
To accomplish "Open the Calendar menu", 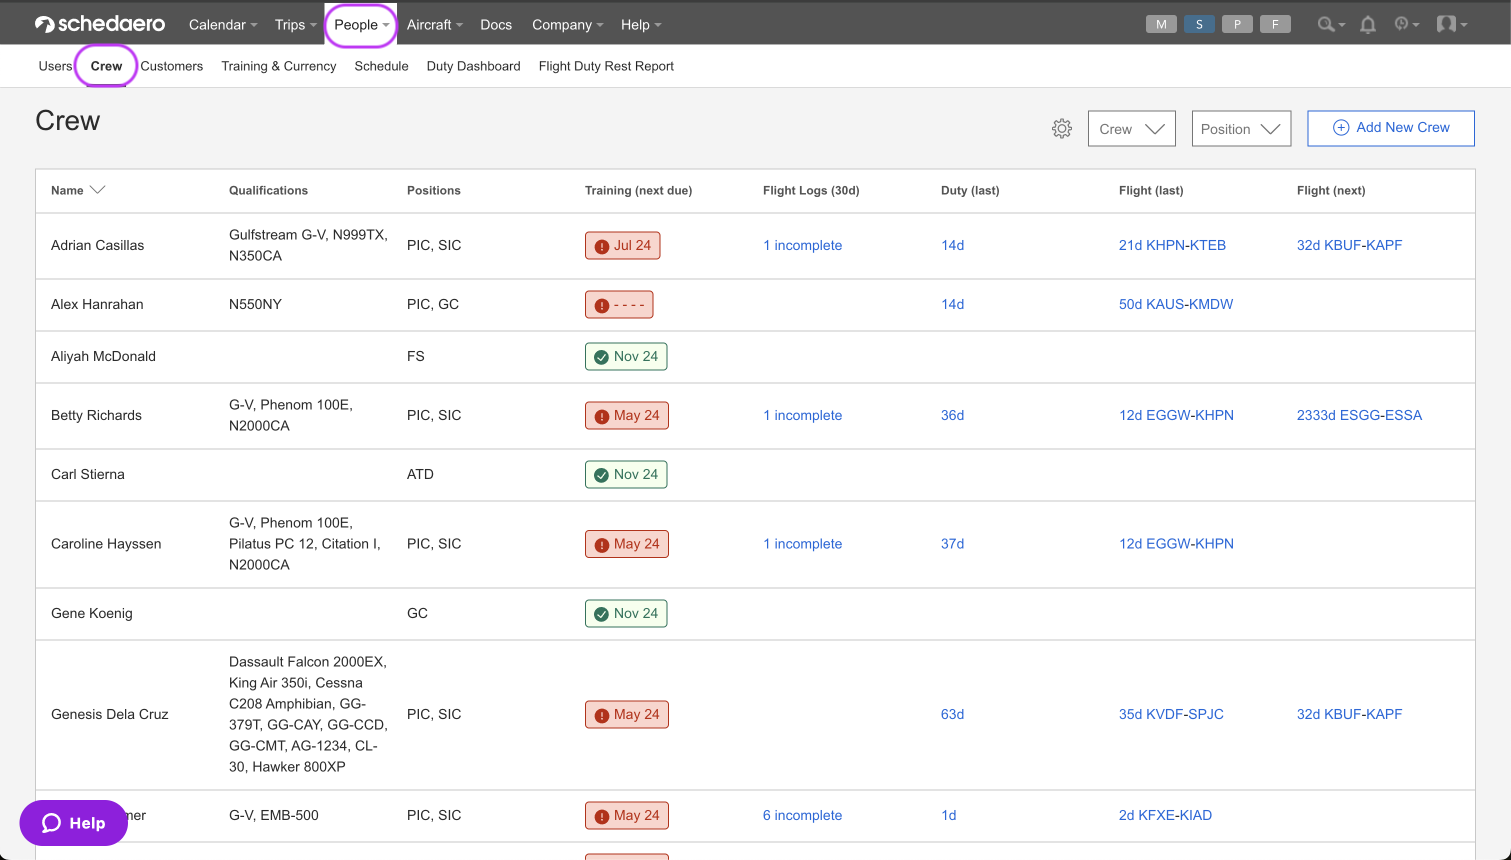I will pos(223,25).
